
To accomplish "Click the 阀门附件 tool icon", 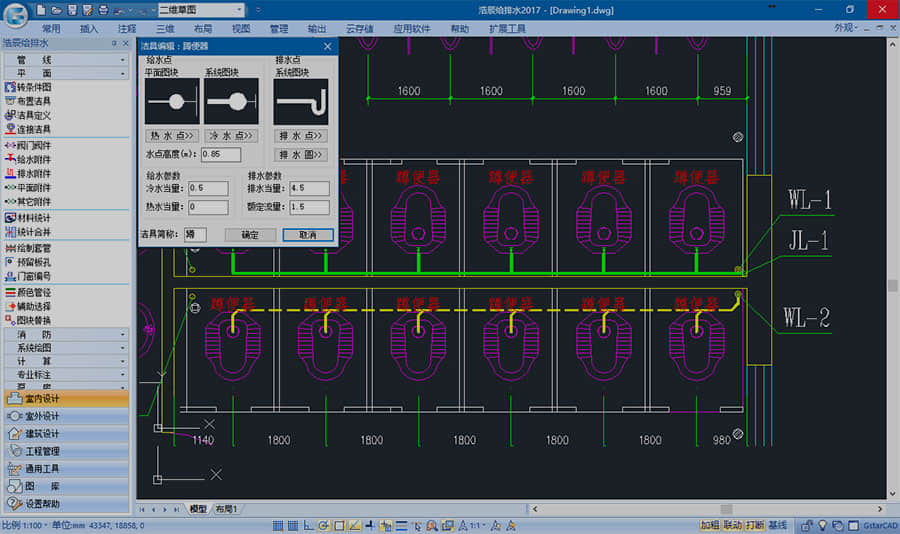I will point(10,145).
